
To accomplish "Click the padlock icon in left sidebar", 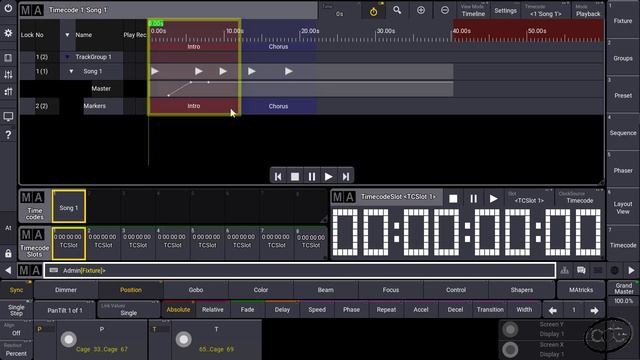I will 8,253.
